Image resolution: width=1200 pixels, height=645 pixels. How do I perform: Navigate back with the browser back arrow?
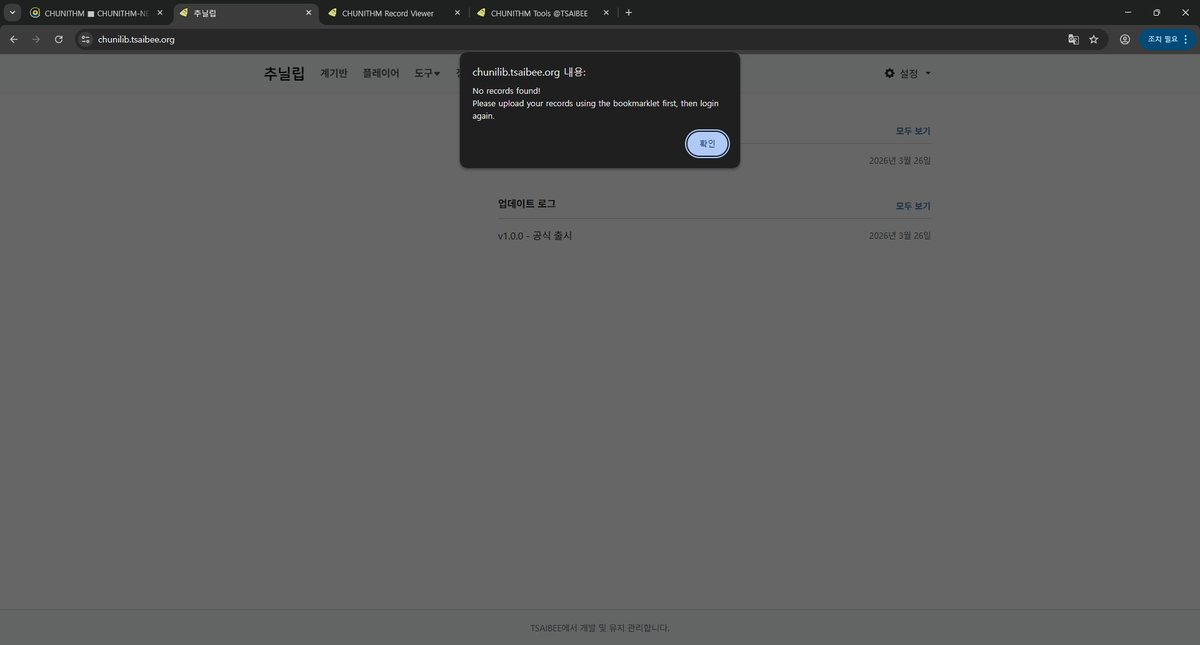tap(13, 39)
